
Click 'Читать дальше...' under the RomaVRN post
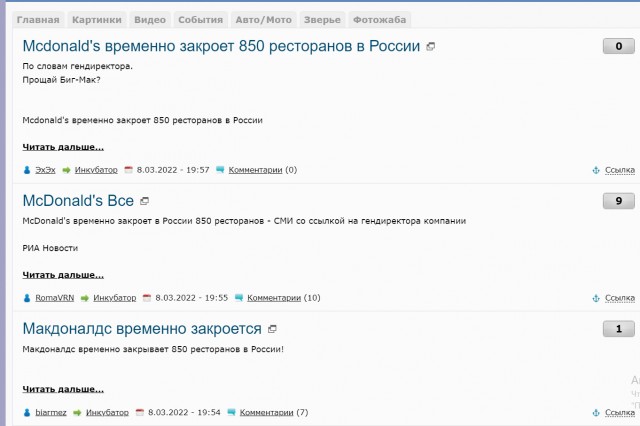[63, 275]
